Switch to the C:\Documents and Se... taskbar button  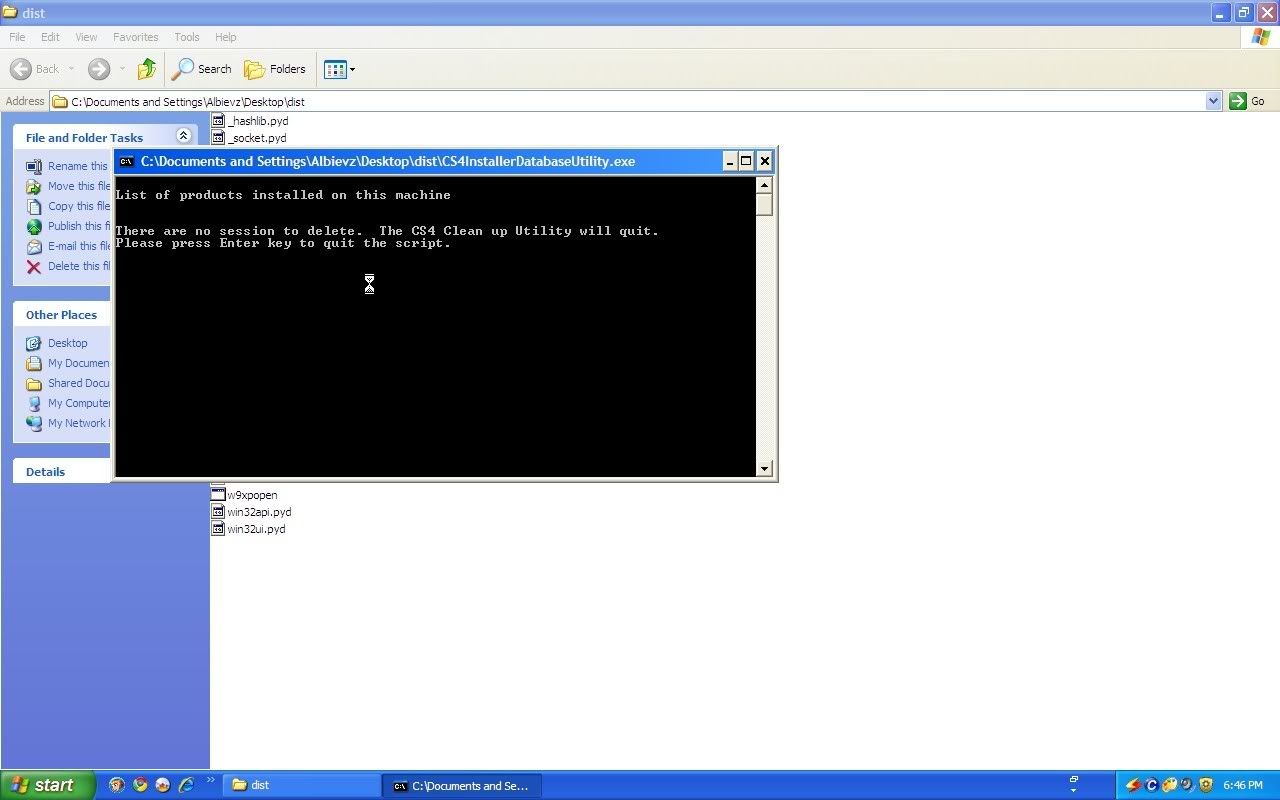point(462,785)
